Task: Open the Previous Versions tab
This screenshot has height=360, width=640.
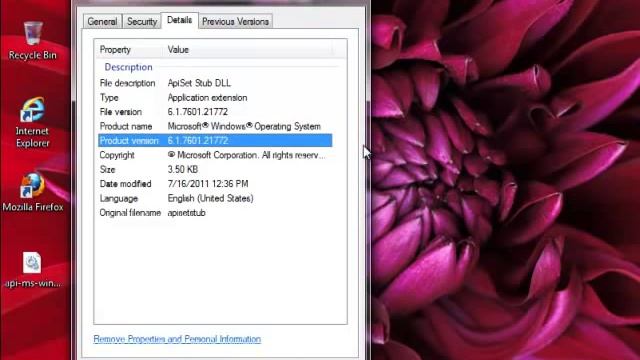Action: [x=236, y=22]
